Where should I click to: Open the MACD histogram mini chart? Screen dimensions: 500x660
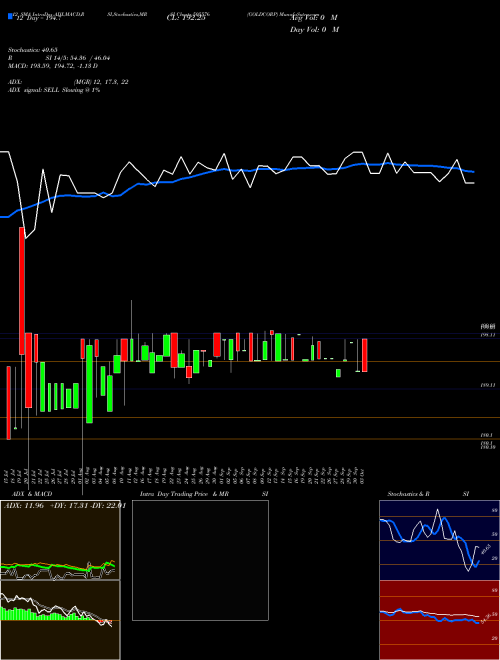60,620
